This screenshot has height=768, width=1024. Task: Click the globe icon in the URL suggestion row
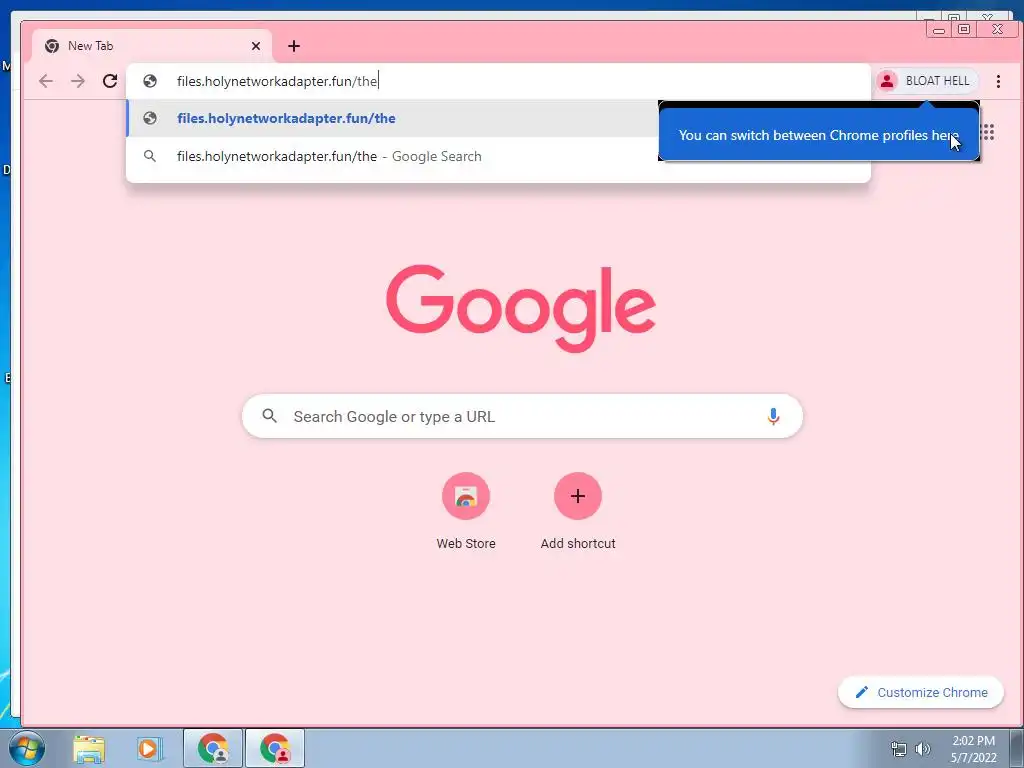(150, 118)
